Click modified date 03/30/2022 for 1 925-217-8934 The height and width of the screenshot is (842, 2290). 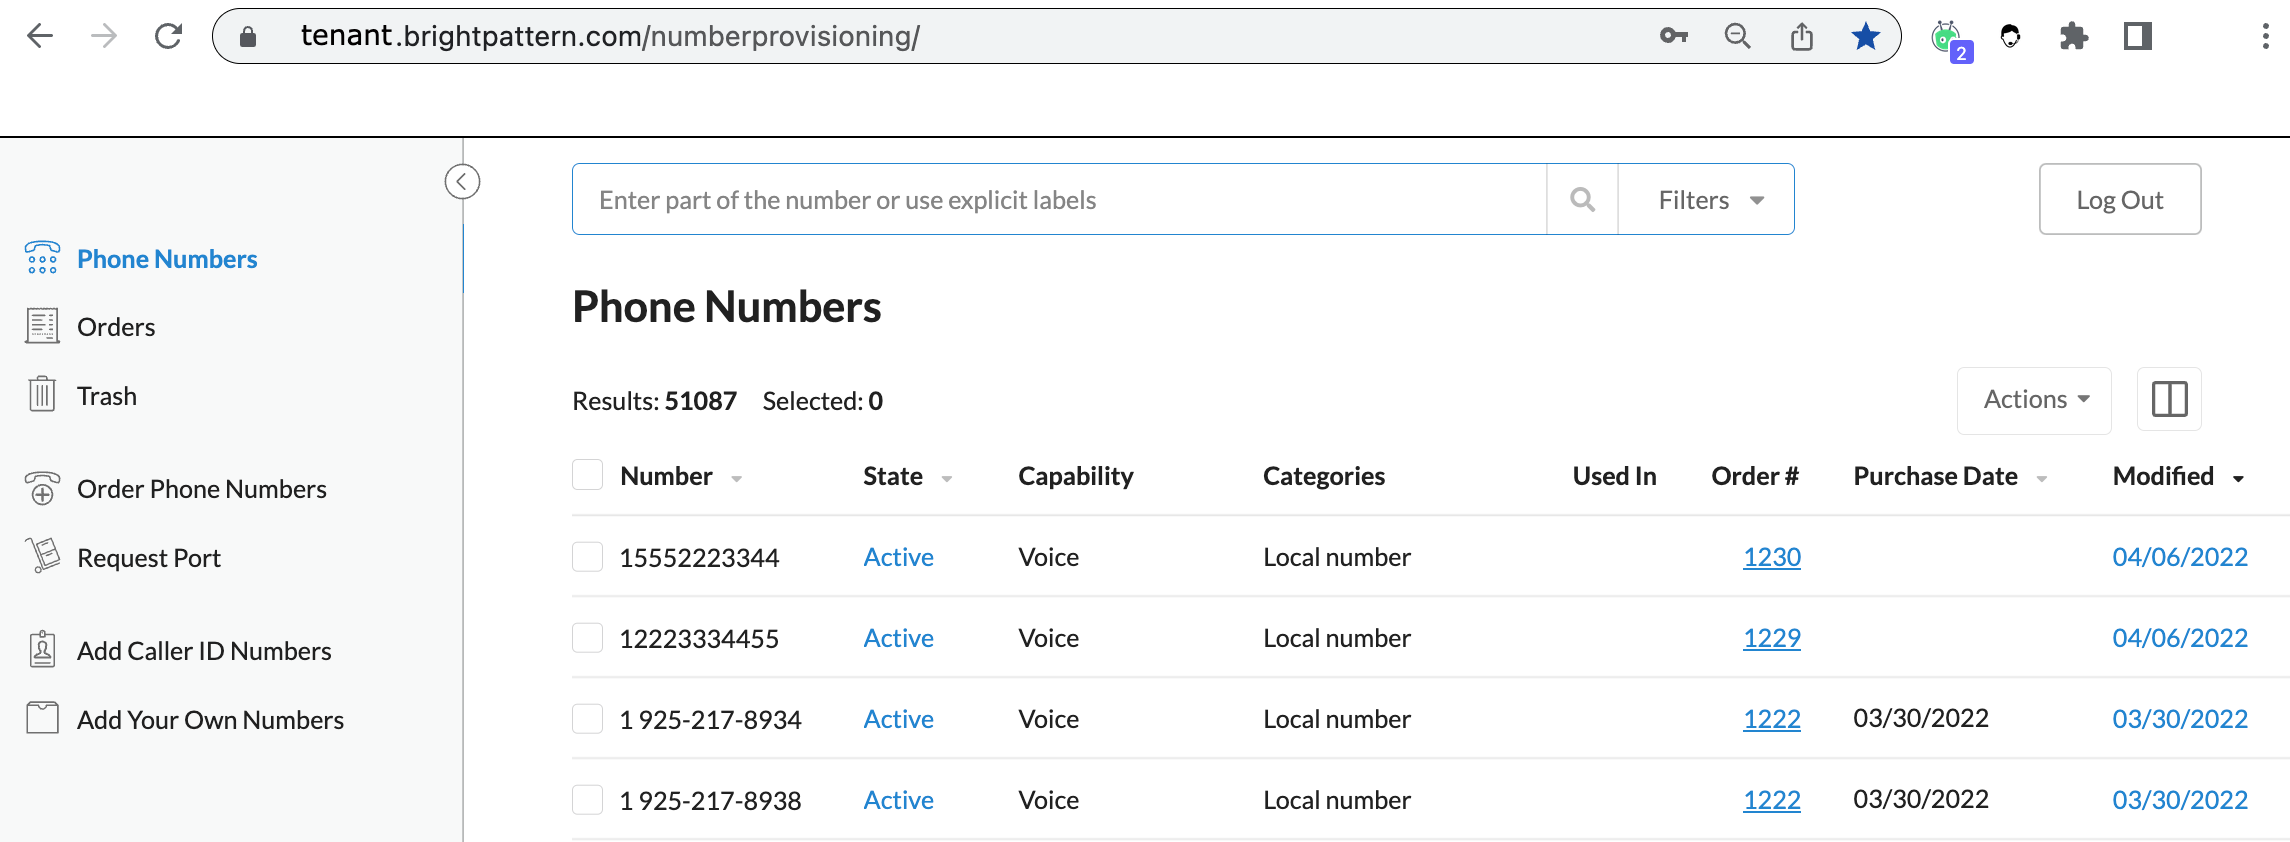tap(2180, 719)
